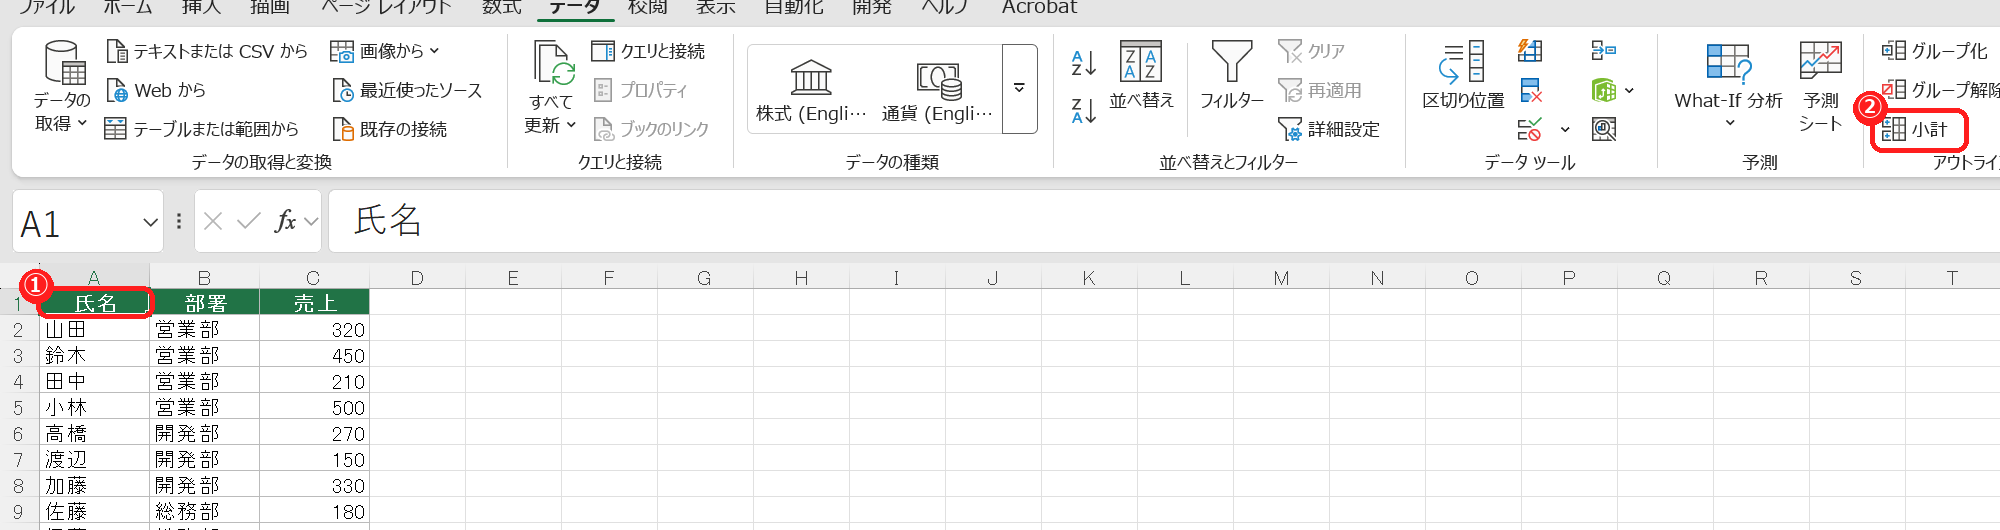Open 既存の接続 dialog
Screen dimensions: 2000x530
tap(389, 129)
